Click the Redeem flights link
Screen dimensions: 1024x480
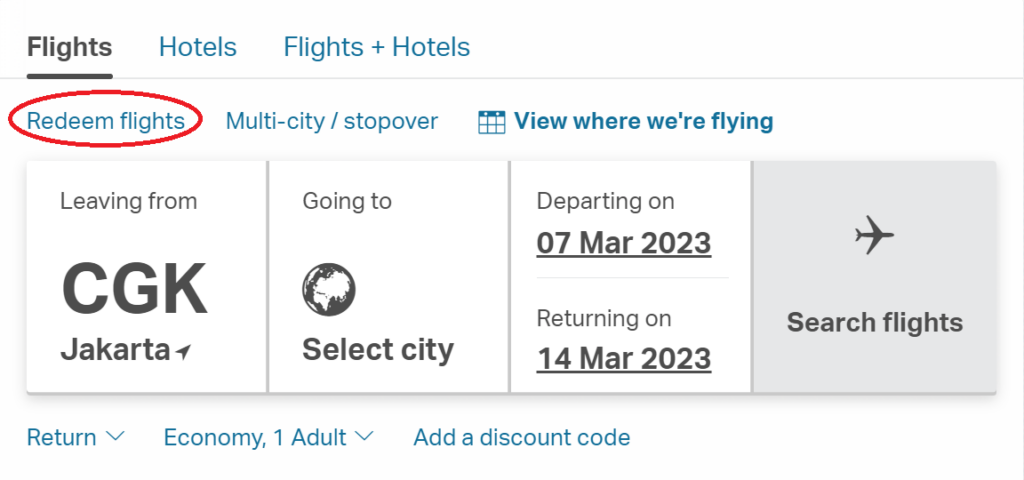pyautogui.click(x=106, y=121)
